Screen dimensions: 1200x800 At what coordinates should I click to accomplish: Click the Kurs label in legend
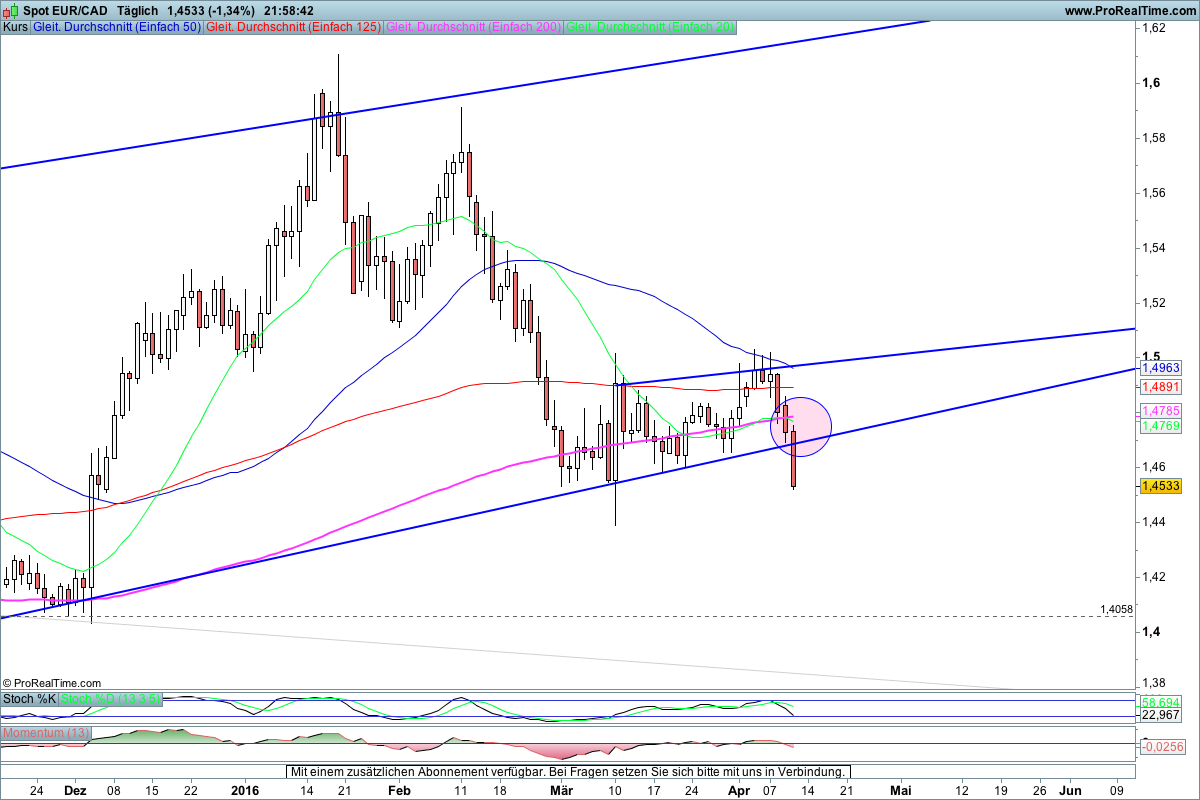(15, 27)
